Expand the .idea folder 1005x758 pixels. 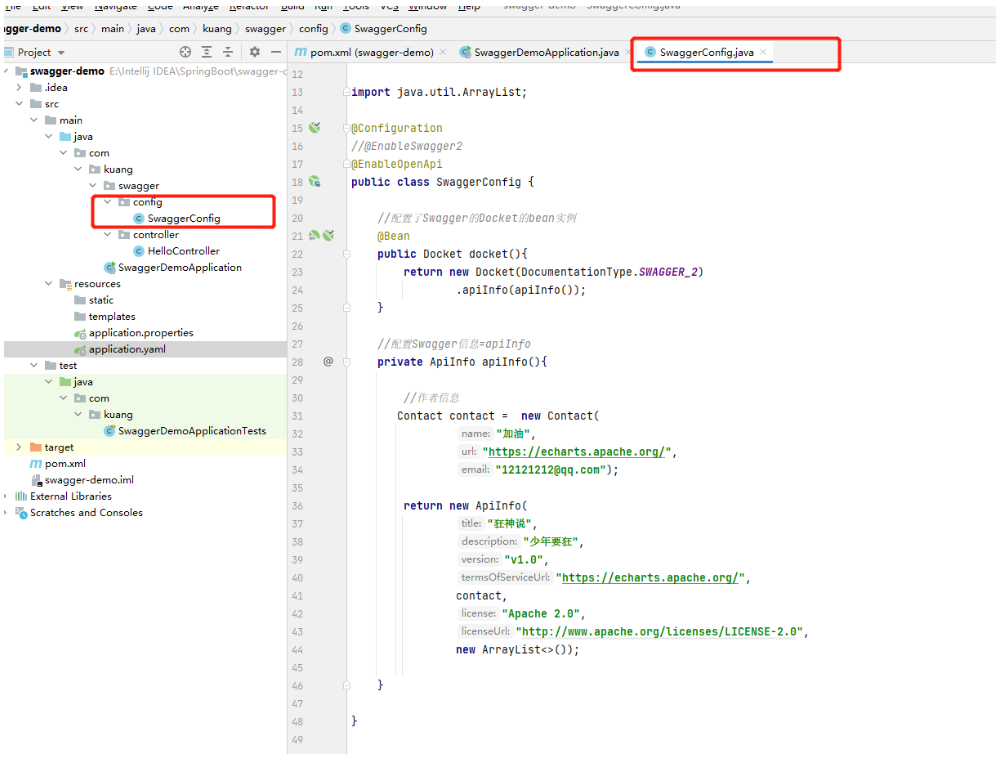click(x=19, y=88)
